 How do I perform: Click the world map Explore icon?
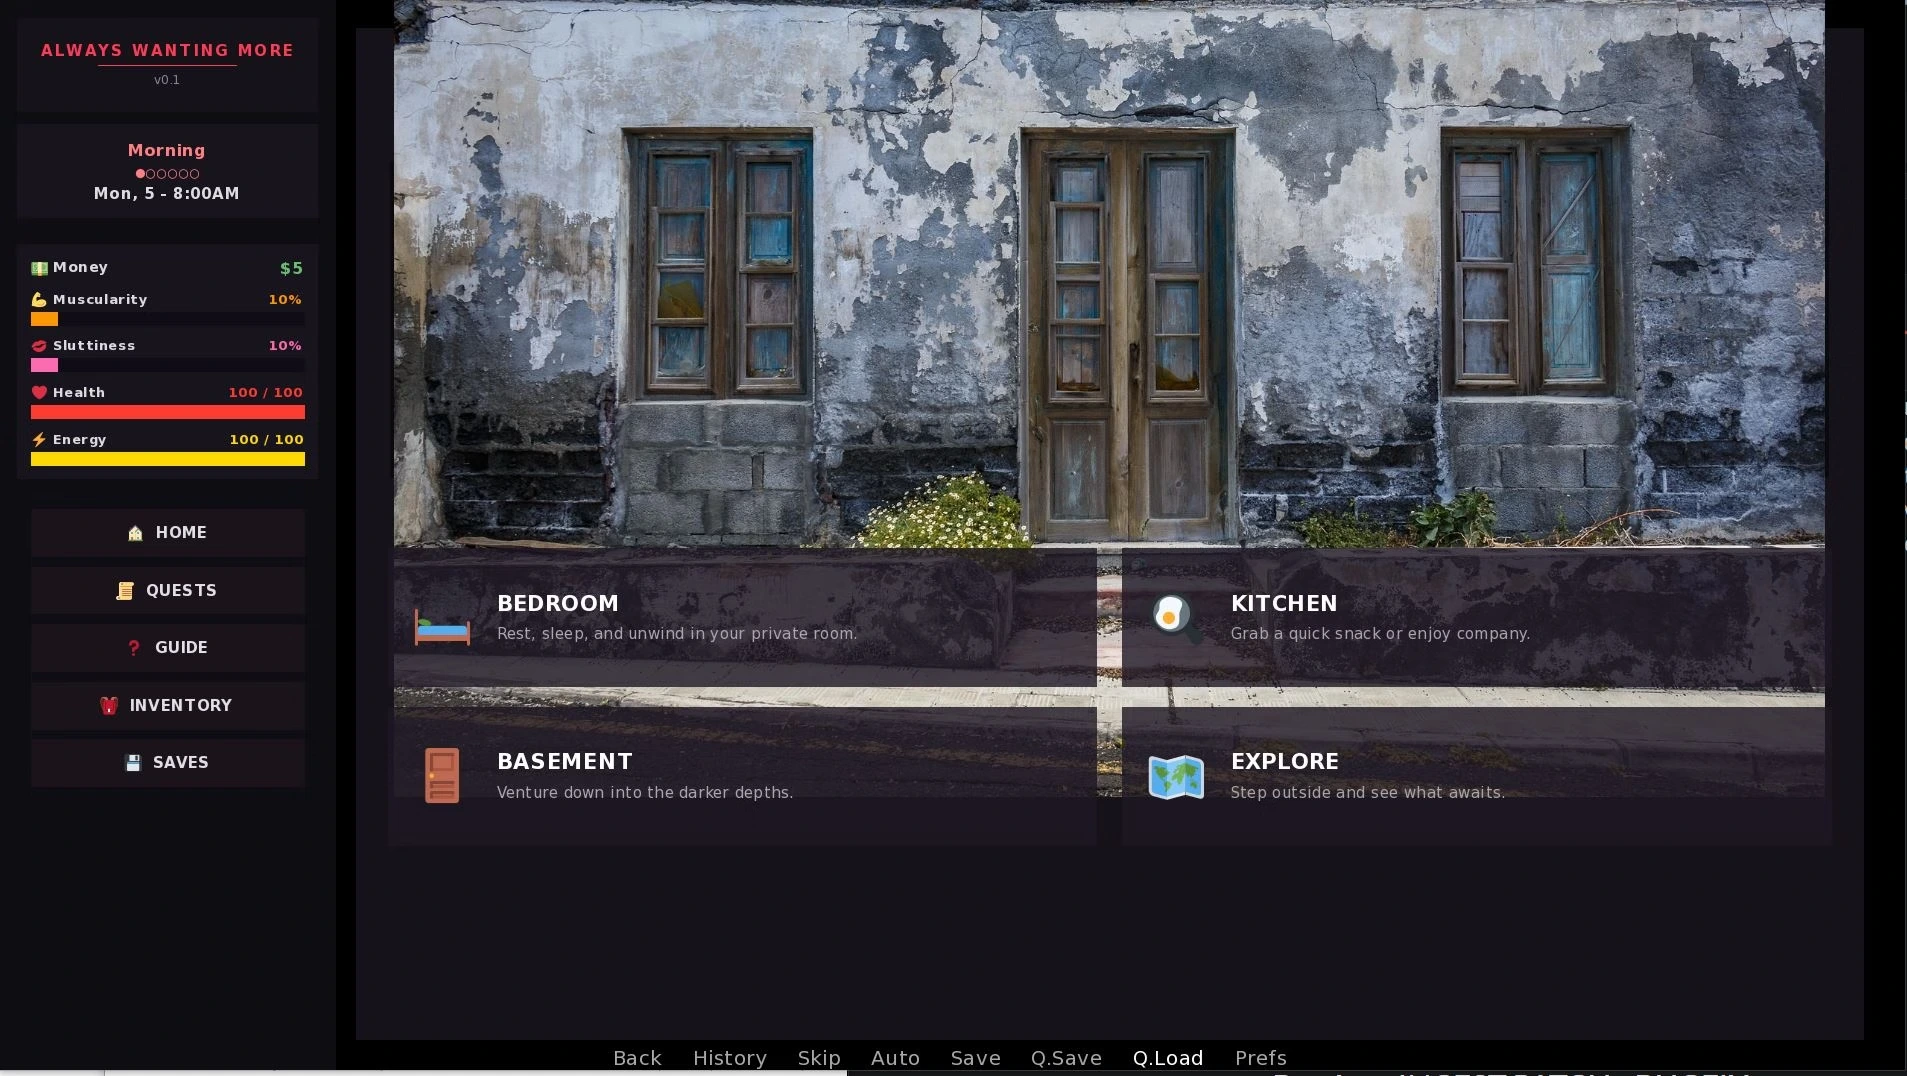pos(1176,777)
